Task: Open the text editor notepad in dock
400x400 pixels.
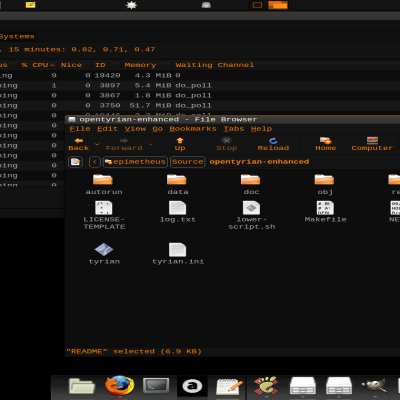Action: [229, 386]
